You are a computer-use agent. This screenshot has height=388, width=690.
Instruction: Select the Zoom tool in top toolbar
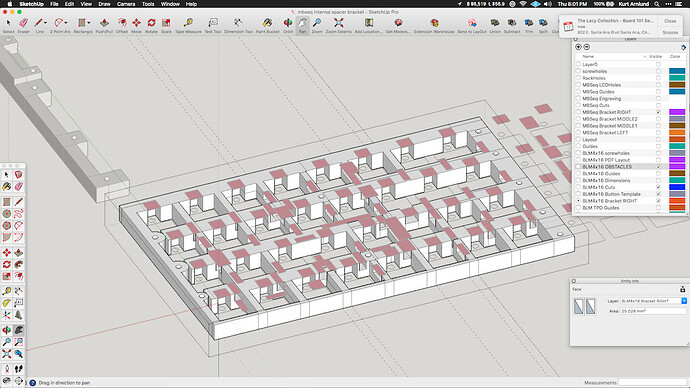(317, 26)
